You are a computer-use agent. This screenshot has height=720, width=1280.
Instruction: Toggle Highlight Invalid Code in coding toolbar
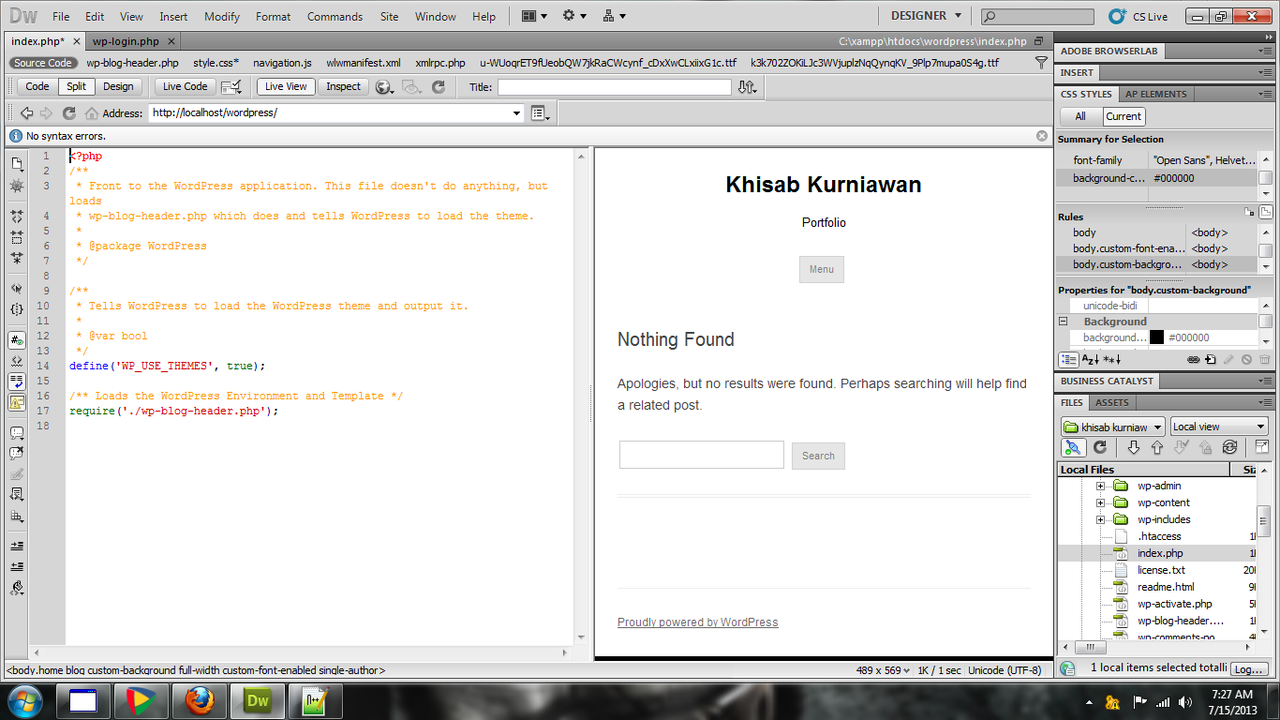point(16,361)
